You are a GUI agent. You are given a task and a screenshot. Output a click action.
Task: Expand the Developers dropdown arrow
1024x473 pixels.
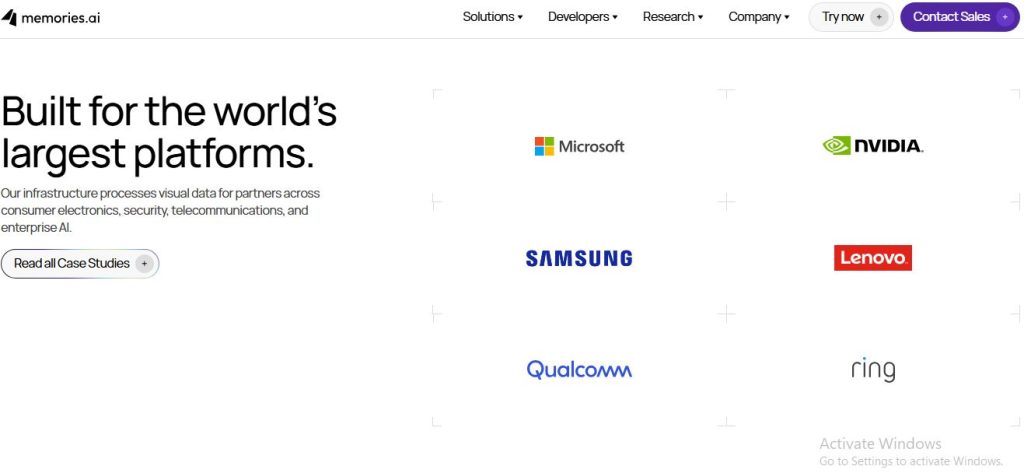pos(615,18)
